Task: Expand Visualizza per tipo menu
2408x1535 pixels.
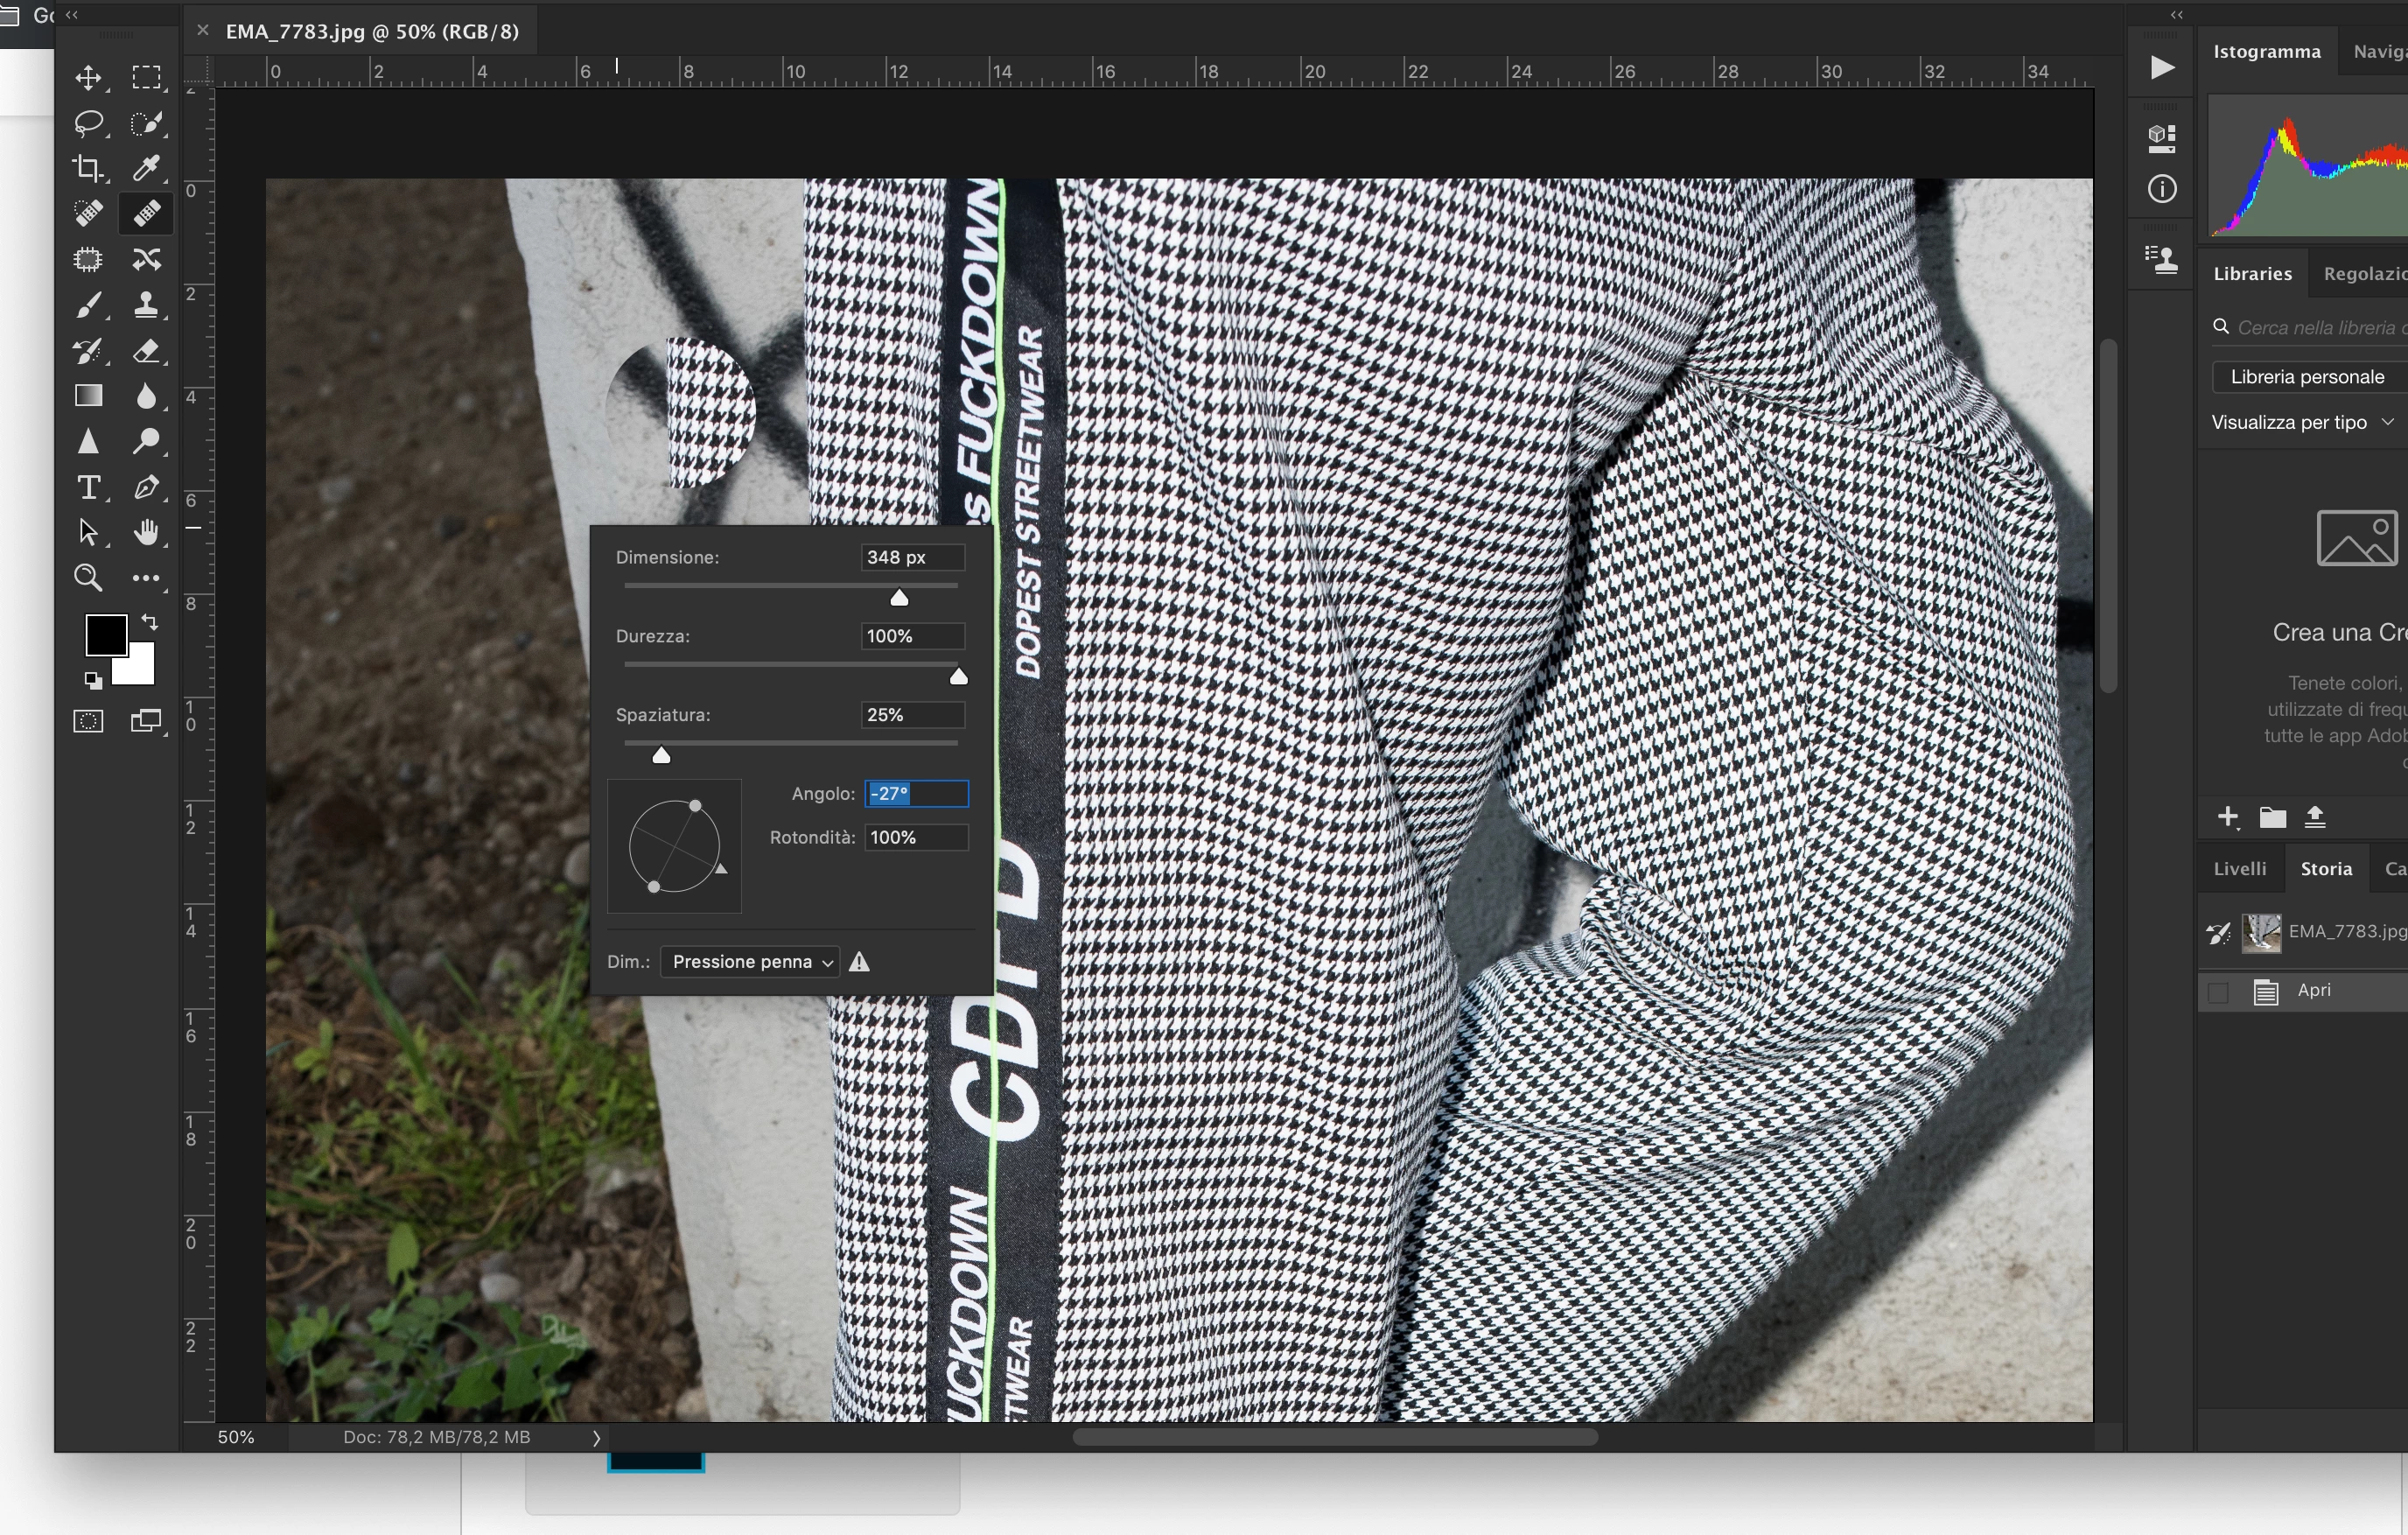Action: 2301,422
